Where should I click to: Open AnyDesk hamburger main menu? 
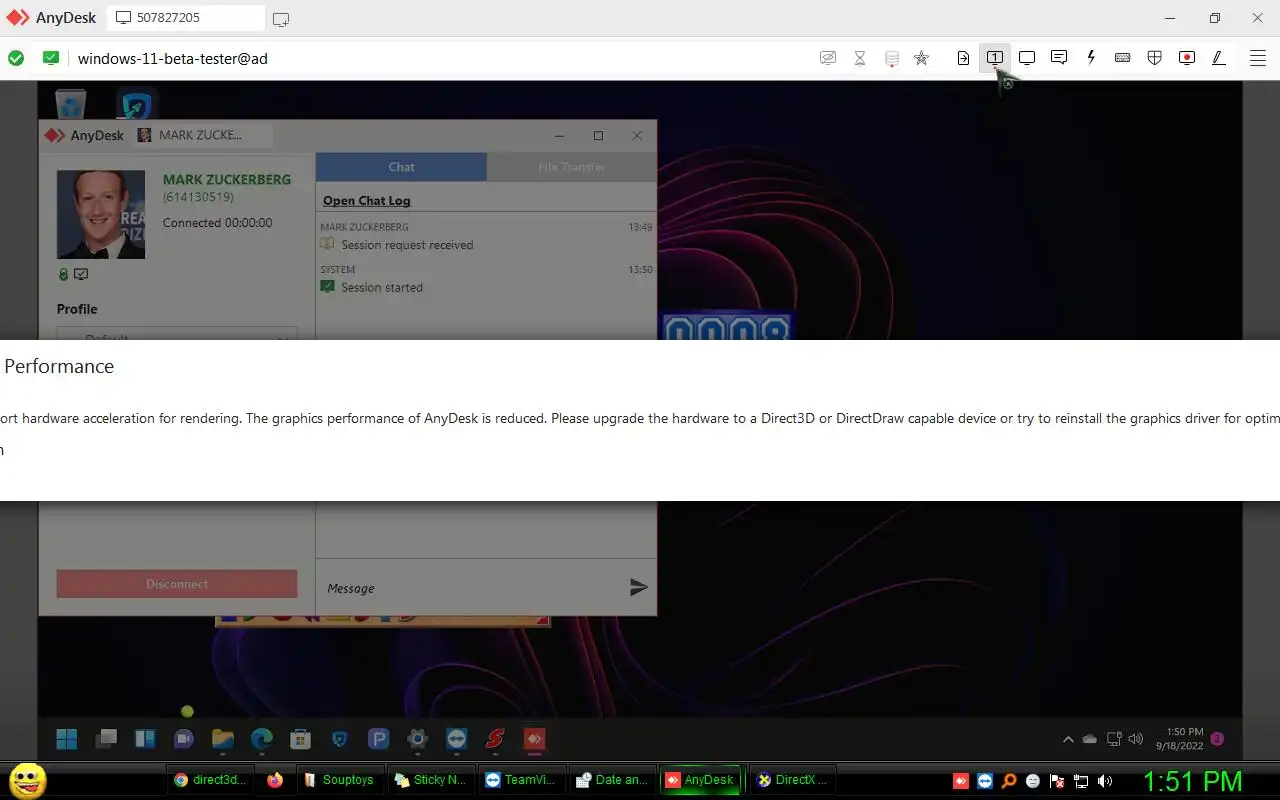click(1258, 58)
